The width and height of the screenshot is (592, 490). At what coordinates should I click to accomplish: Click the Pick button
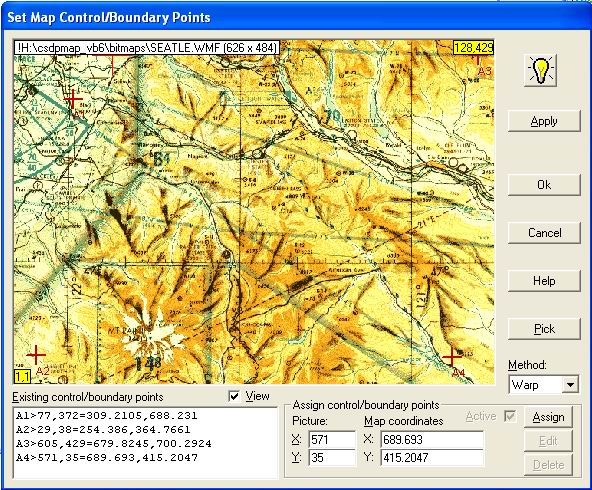click(x=544, y=329)
